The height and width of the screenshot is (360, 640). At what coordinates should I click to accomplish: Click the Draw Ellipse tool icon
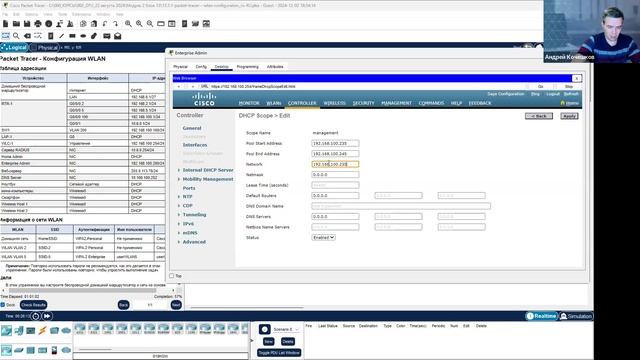click(83, 36)
